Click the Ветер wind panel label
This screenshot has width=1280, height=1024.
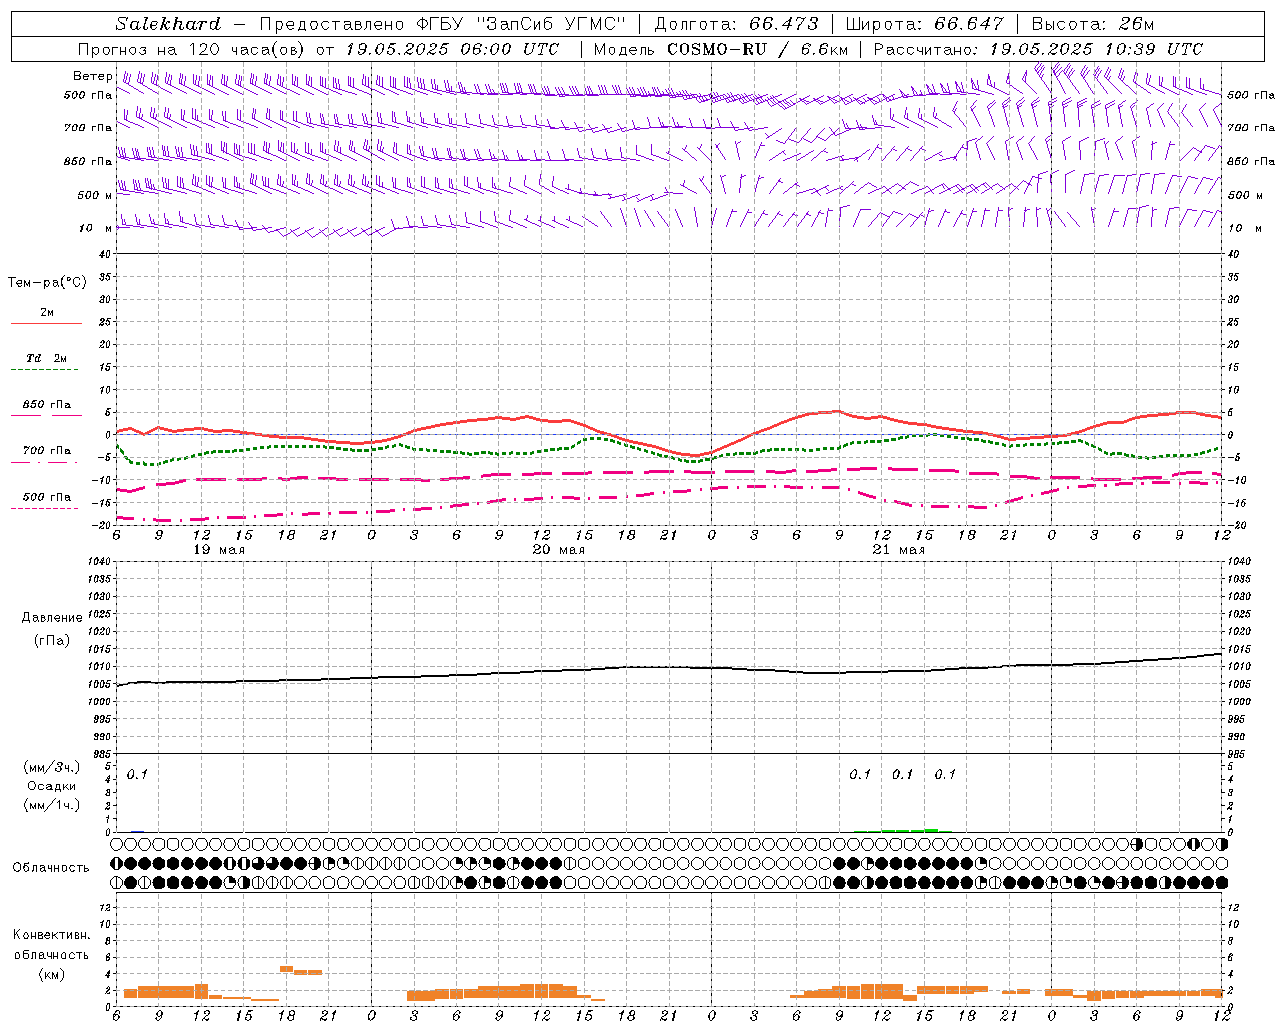coord(92,76)
